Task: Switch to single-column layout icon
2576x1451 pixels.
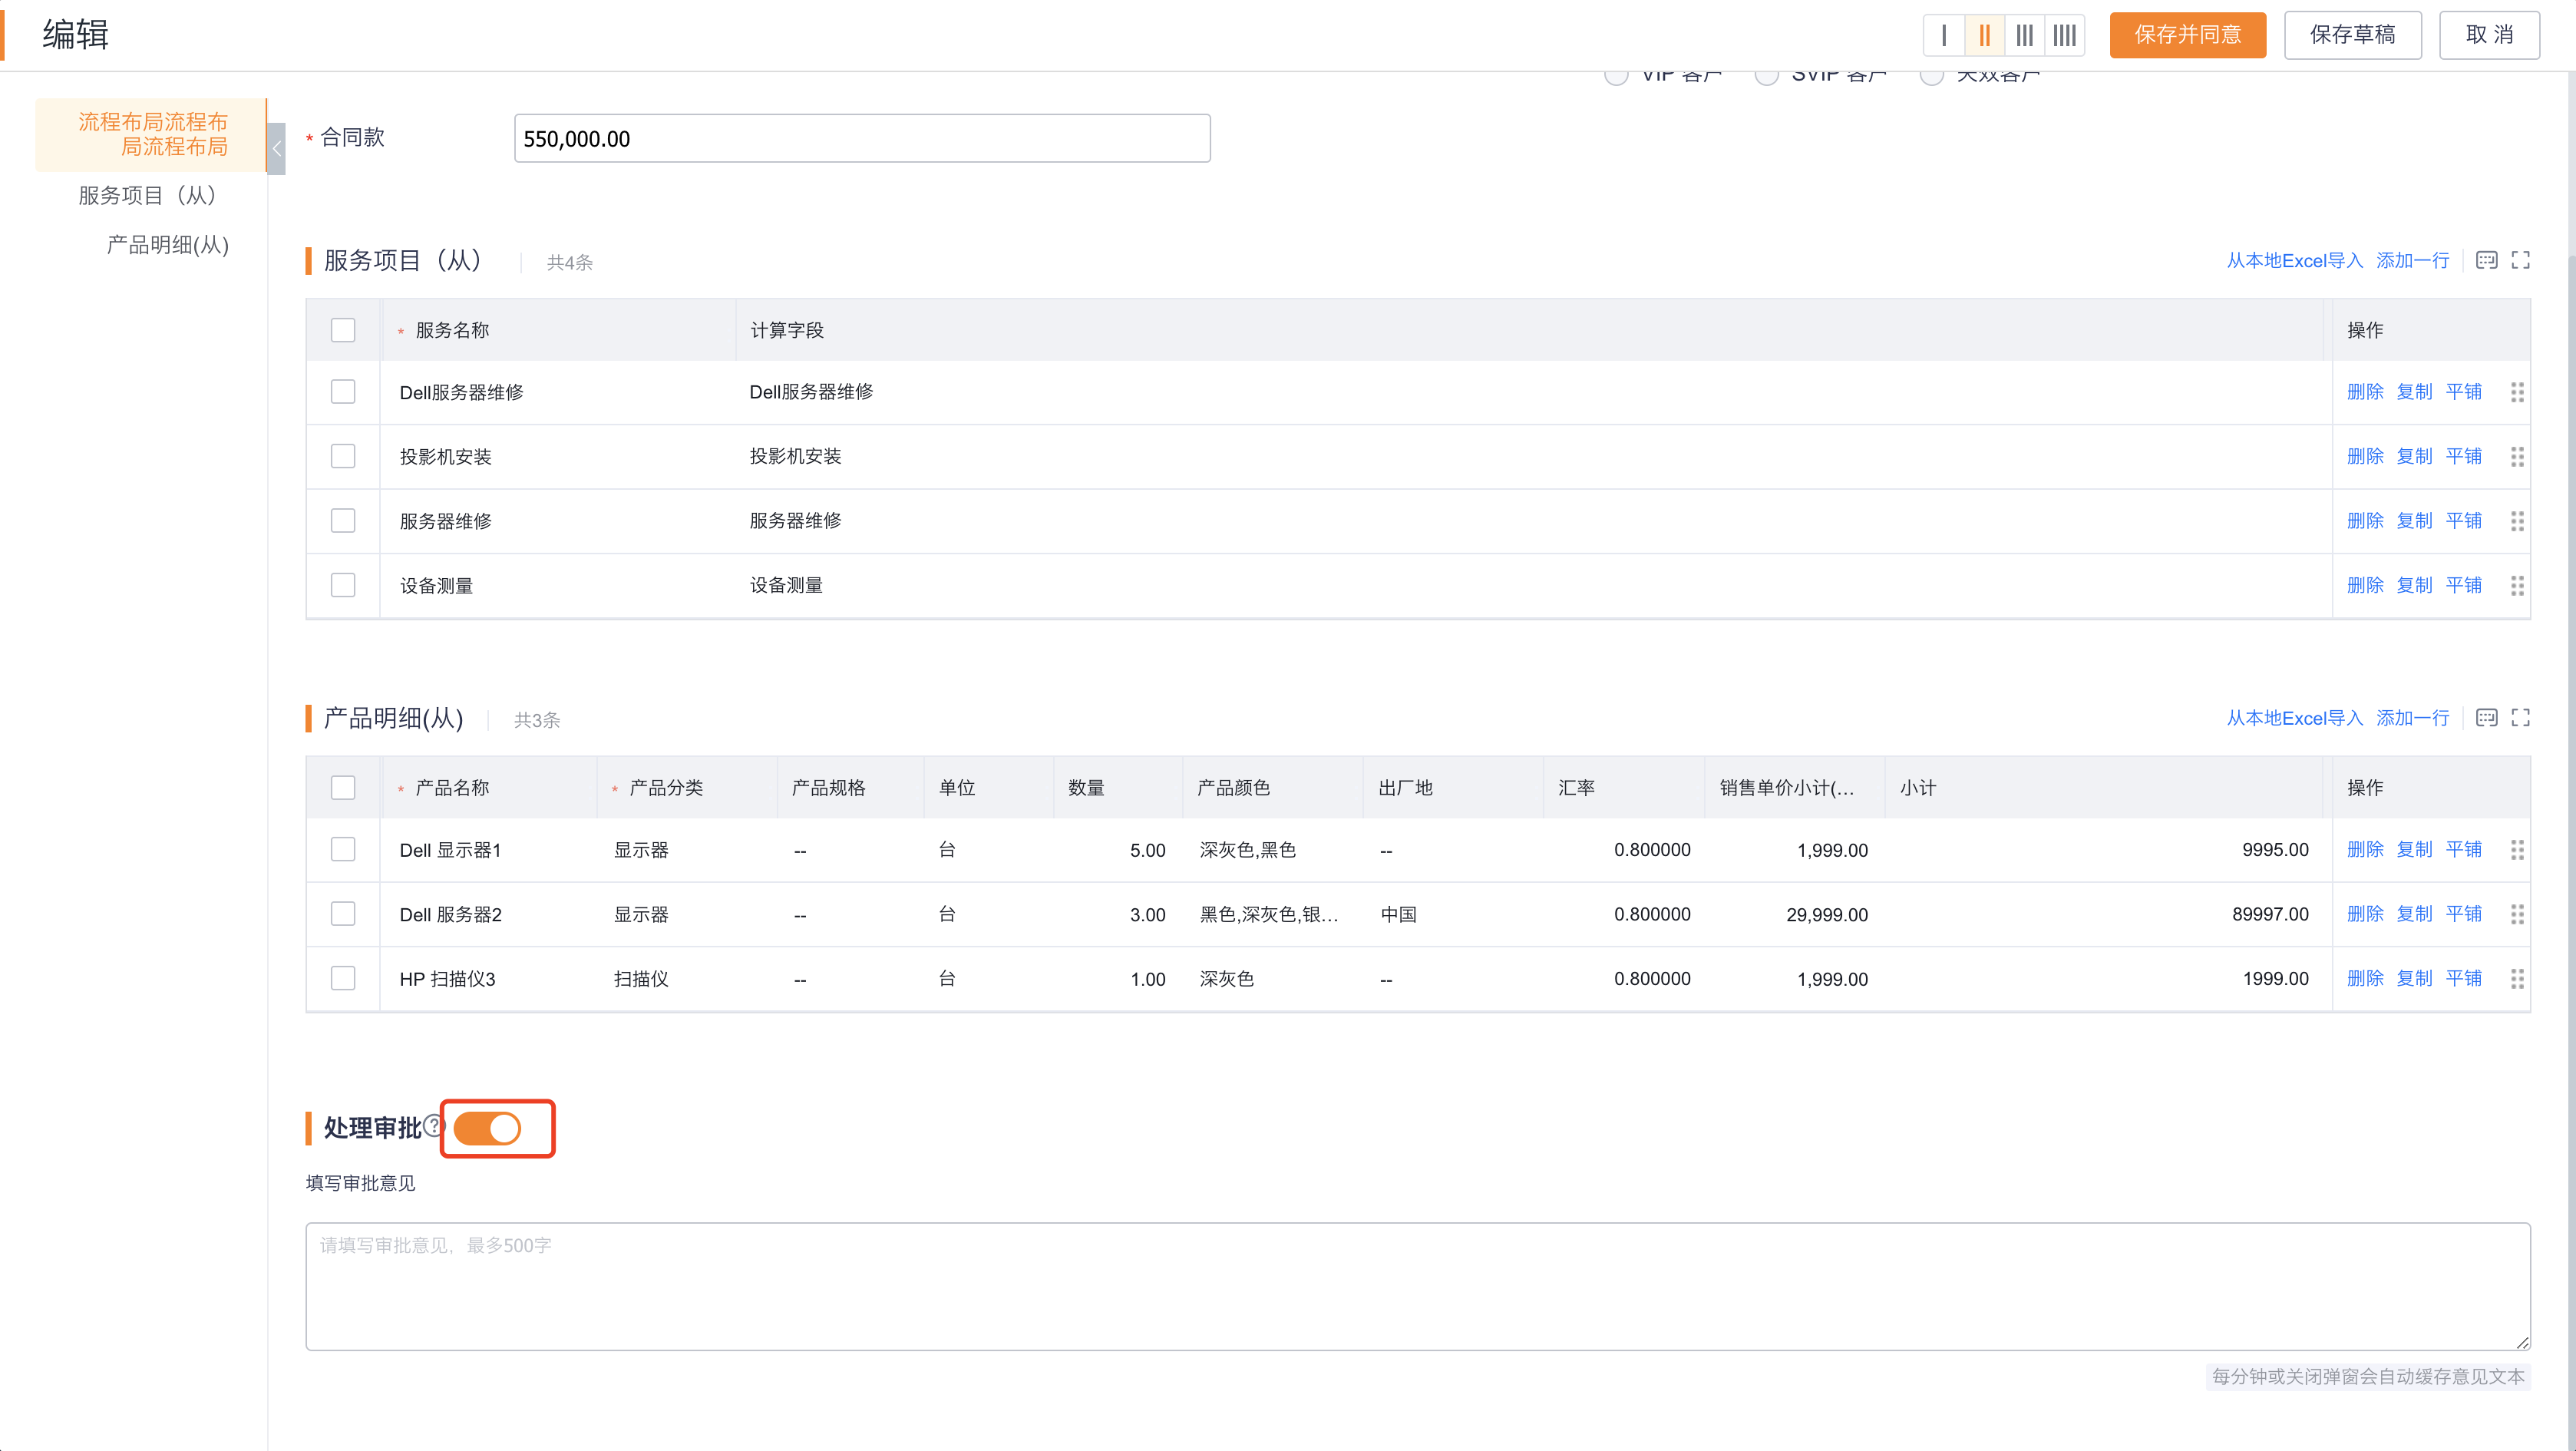Action: coord(1943,35)
